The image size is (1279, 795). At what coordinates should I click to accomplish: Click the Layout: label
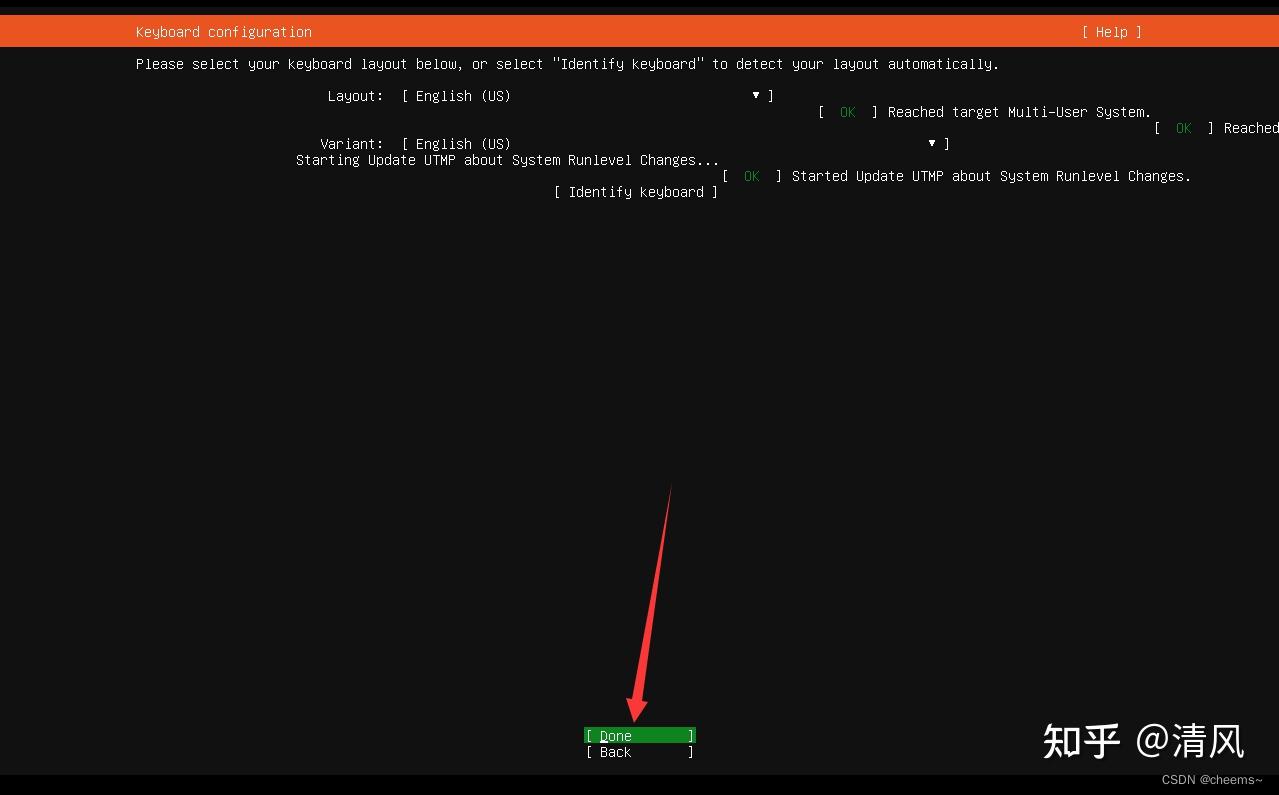pos(355,96)
